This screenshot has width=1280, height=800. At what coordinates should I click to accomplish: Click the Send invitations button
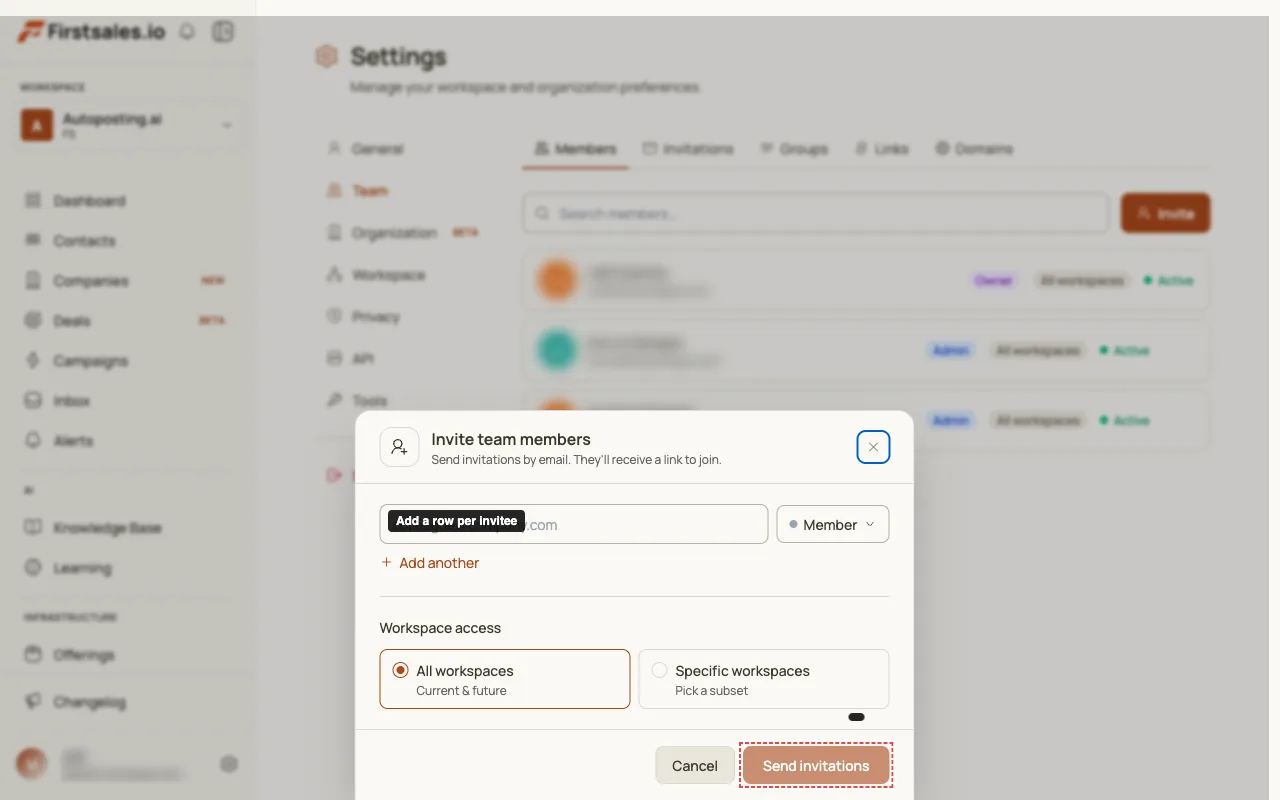point(816,765)
